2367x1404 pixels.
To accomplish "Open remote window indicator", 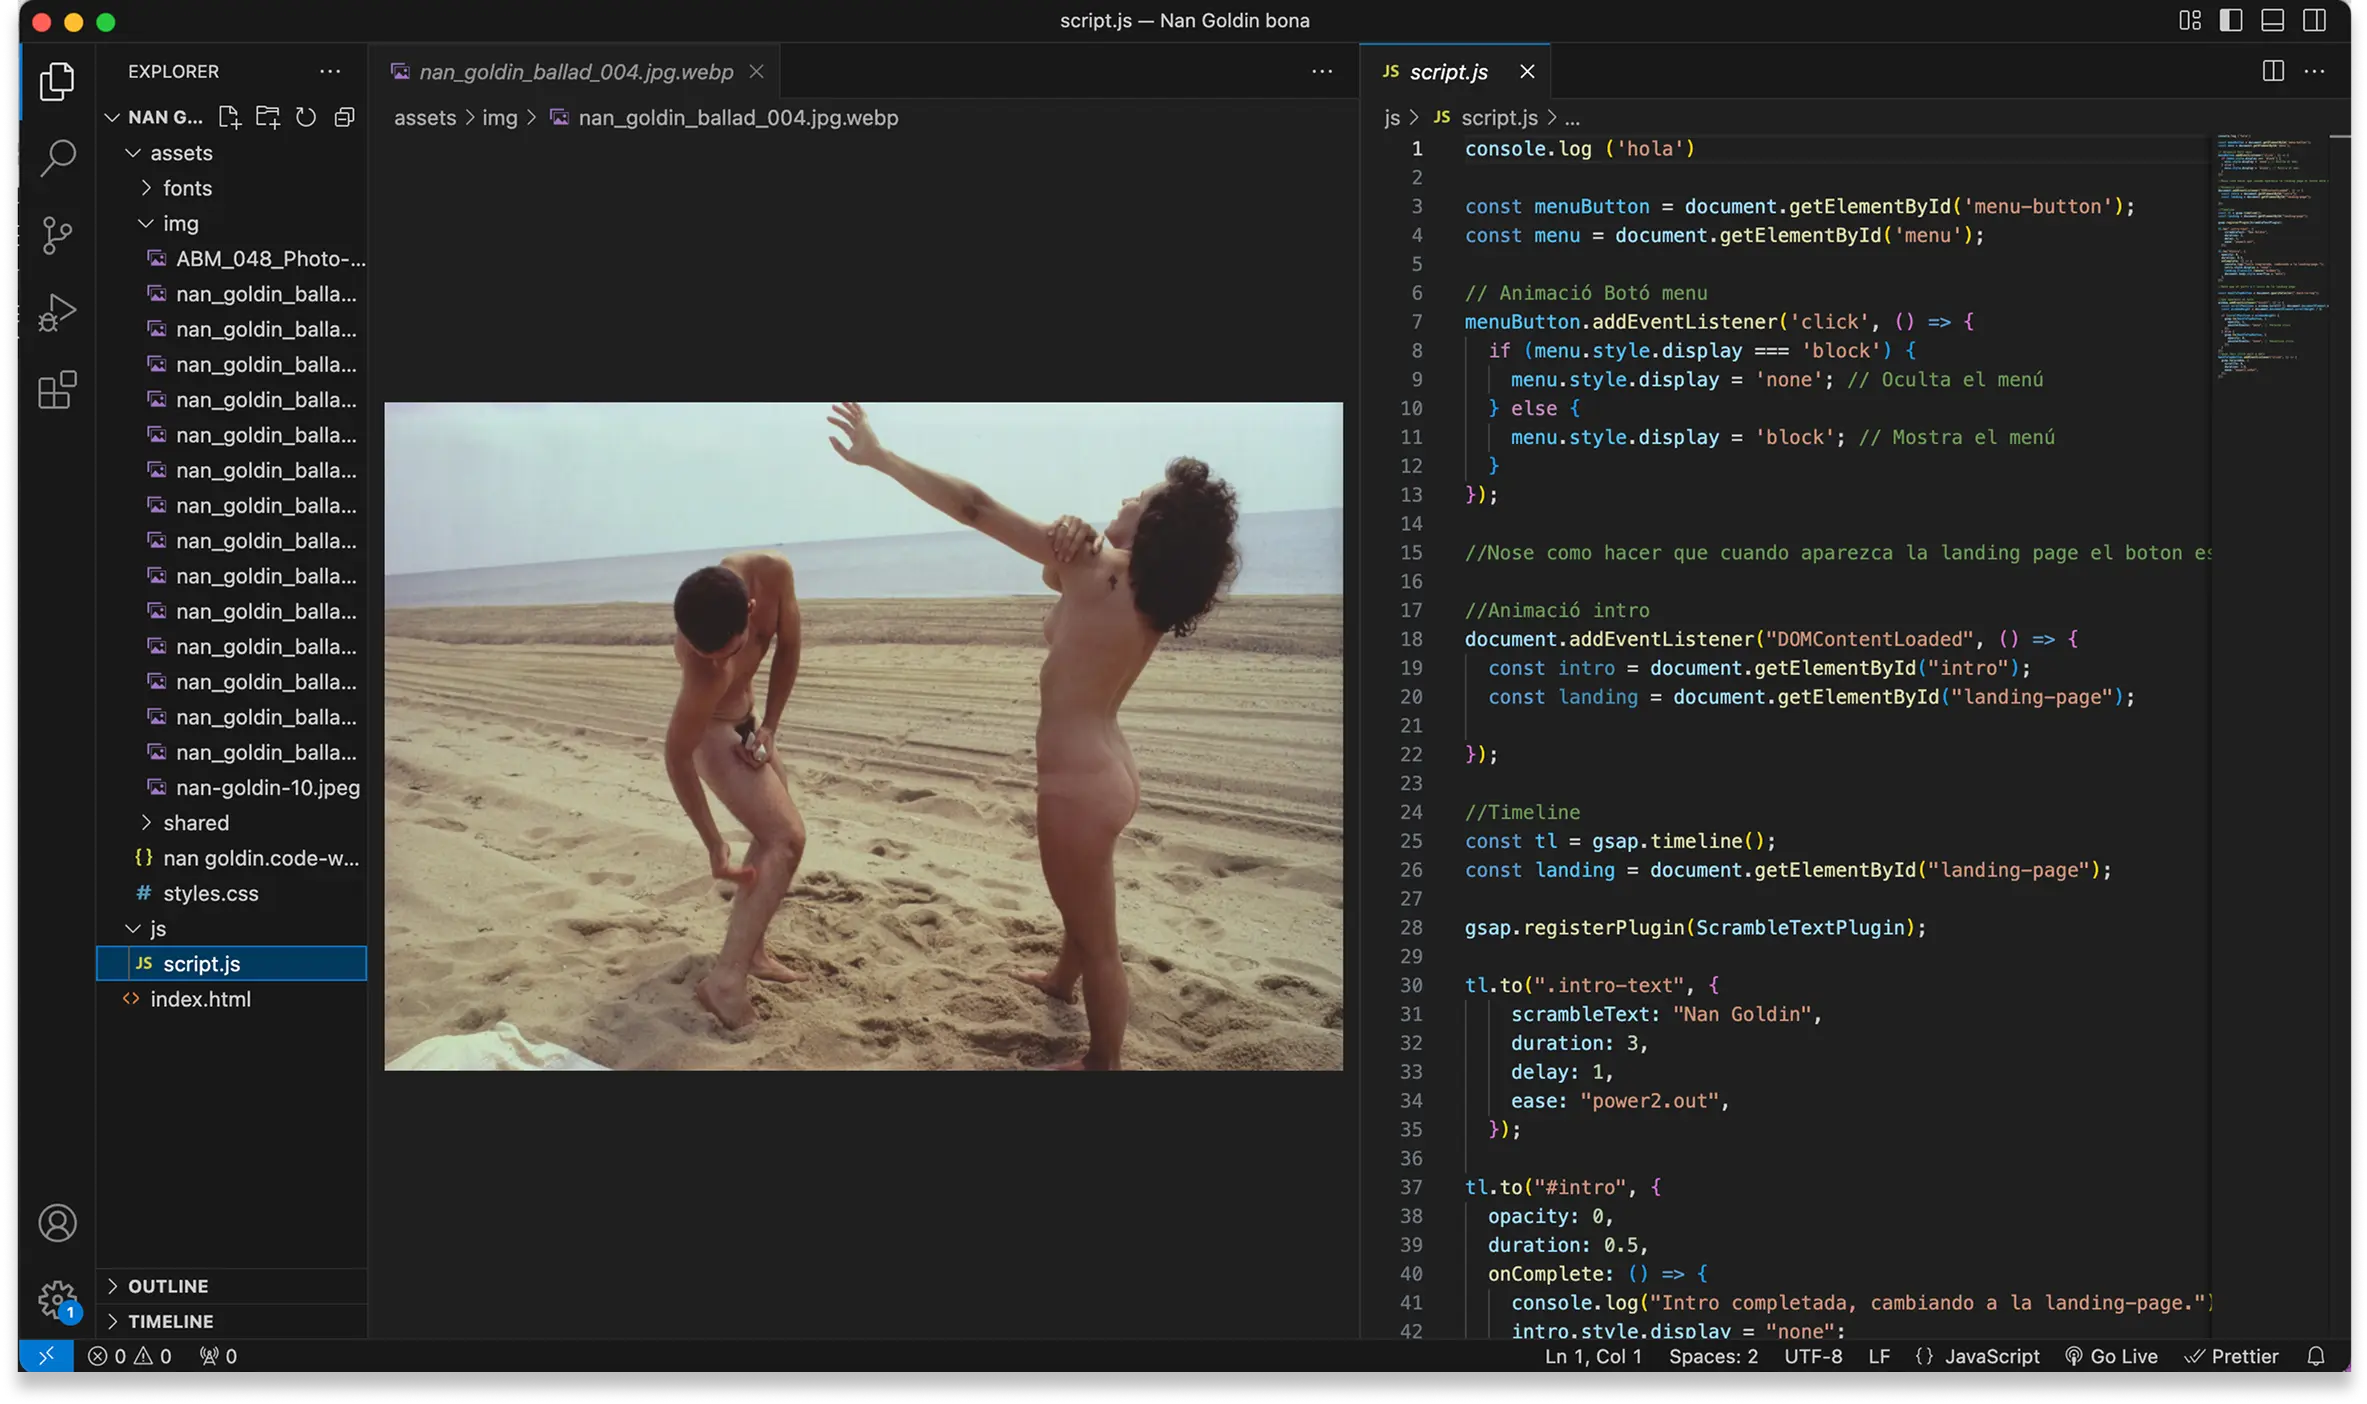I will pyautogui.click(x=46, y=1356).
